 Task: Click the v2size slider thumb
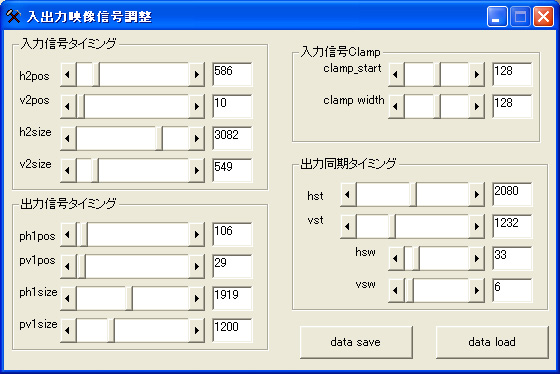pos(95,170)
